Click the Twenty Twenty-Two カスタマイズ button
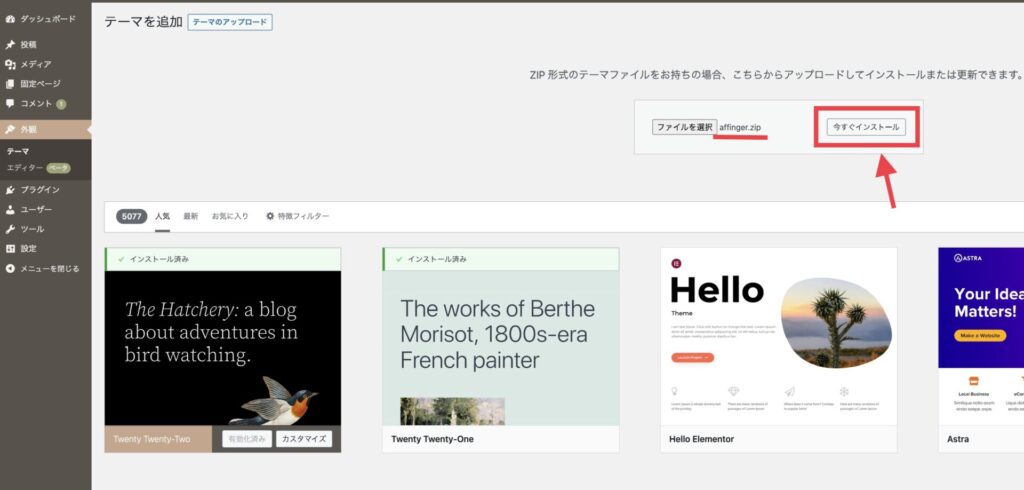This screenshot has height=490, width=1024. 304,439
